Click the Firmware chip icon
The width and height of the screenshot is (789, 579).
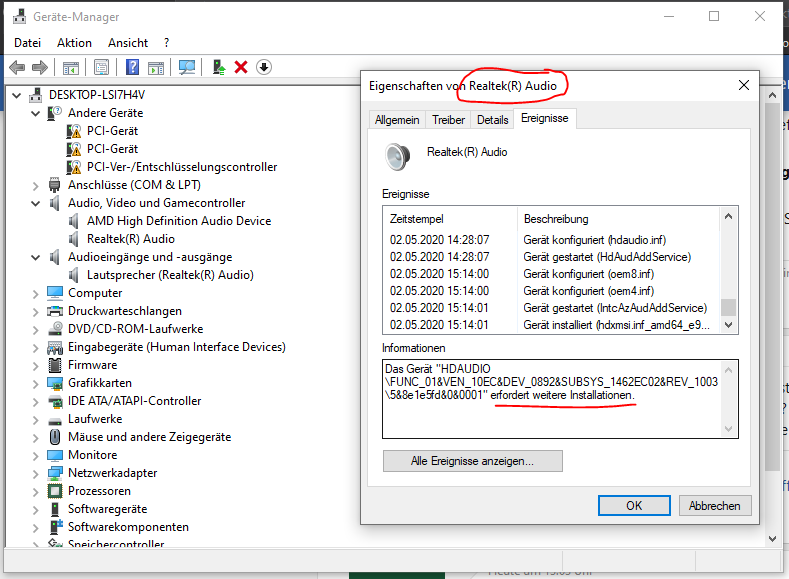[x=54, y=365]
